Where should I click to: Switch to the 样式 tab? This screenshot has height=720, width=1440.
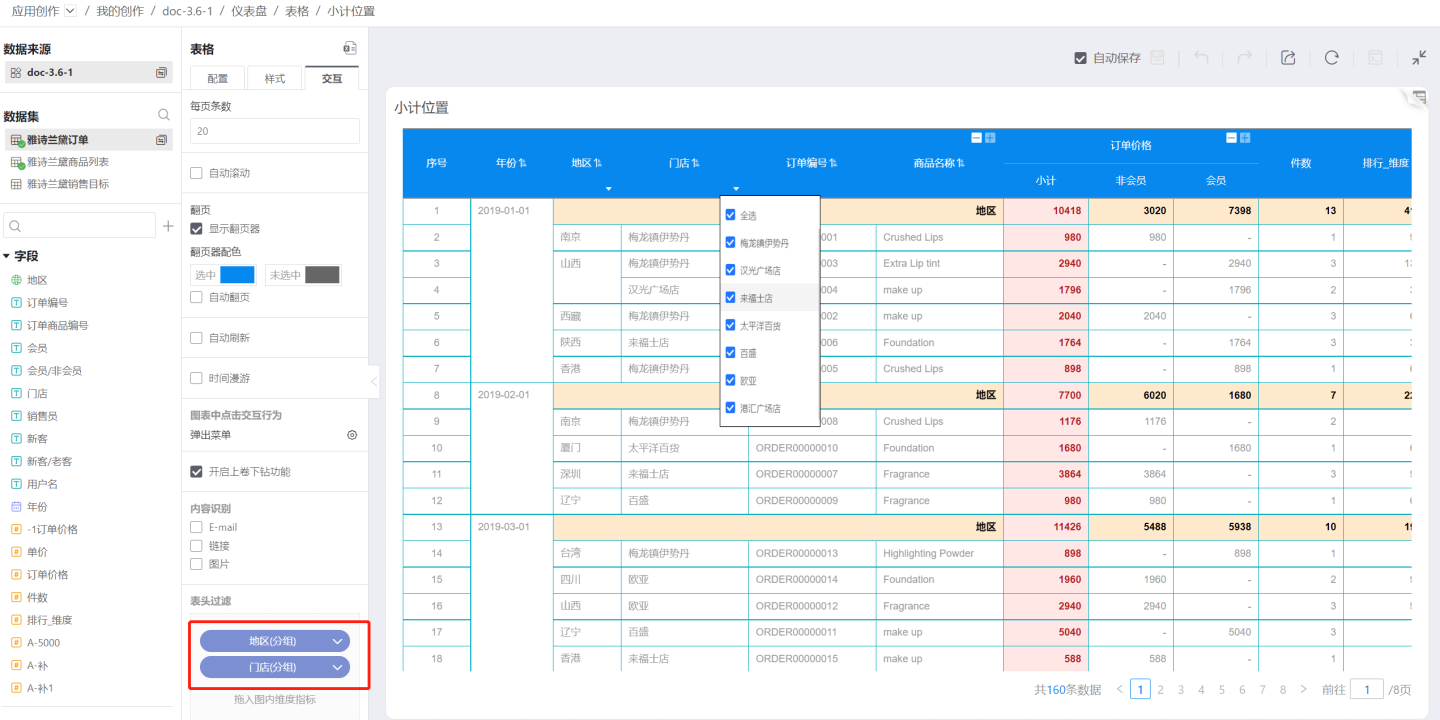[274, 79]
